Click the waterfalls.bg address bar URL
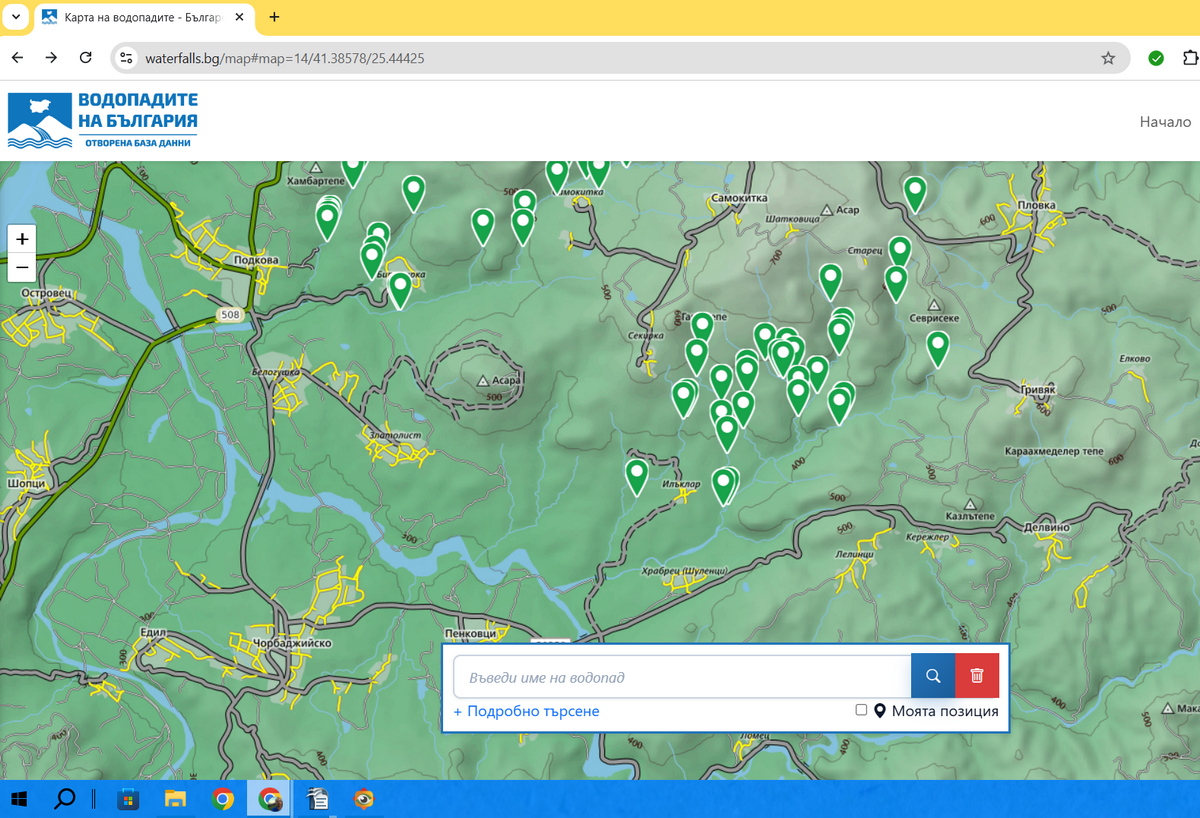 285,58
